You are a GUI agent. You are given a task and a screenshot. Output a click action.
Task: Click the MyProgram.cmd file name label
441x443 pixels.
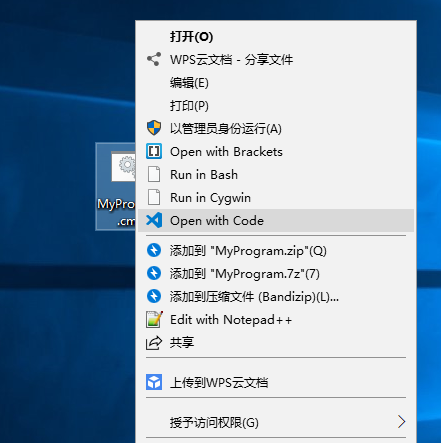click(x=116, y=212)
